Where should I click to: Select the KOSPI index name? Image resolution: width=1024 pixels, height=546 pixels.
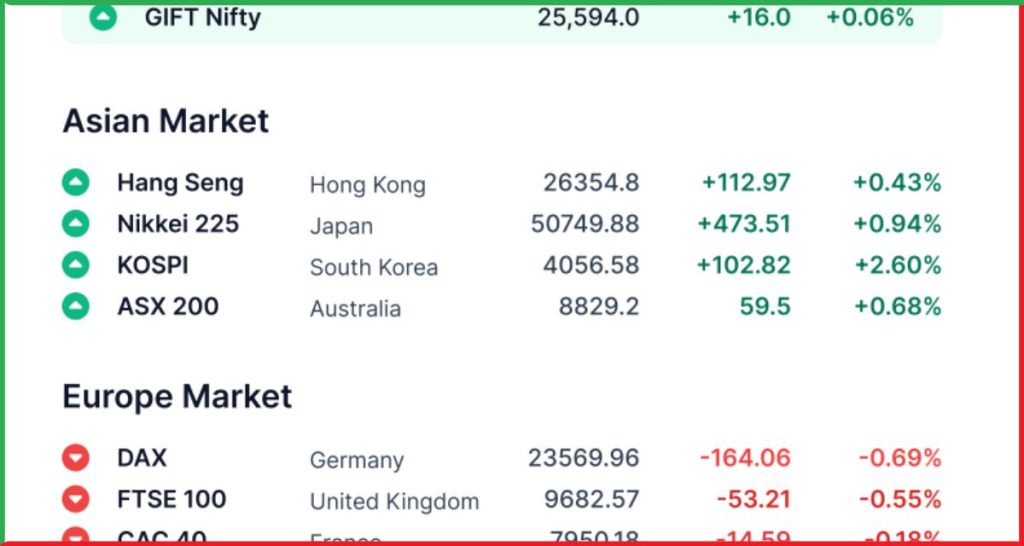(153, 265)
